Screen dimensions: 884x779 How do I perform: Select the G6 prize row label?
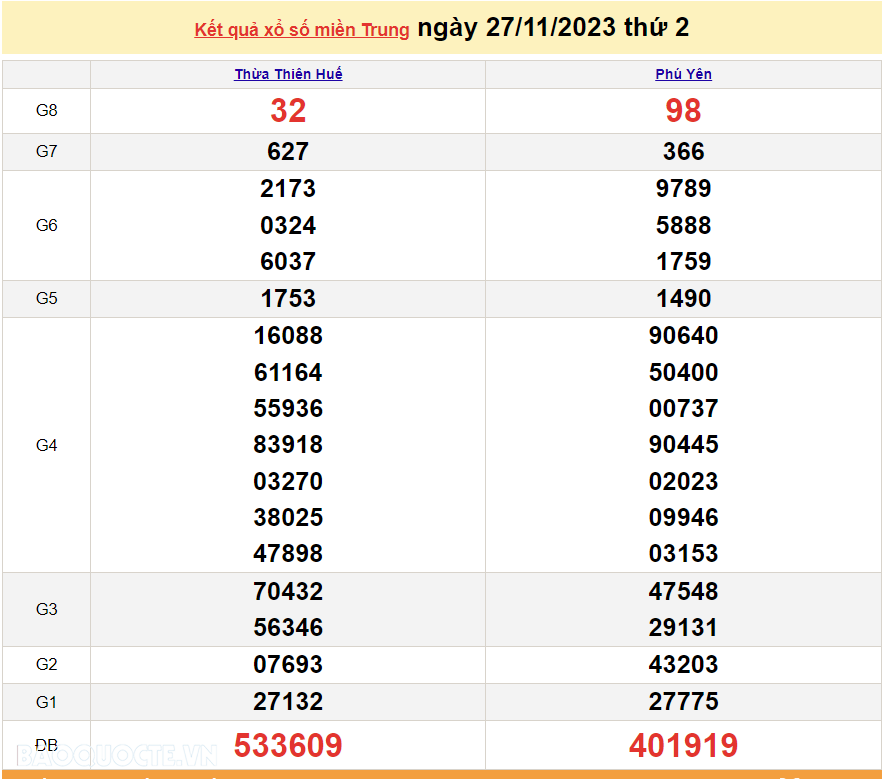click(47, 225)
